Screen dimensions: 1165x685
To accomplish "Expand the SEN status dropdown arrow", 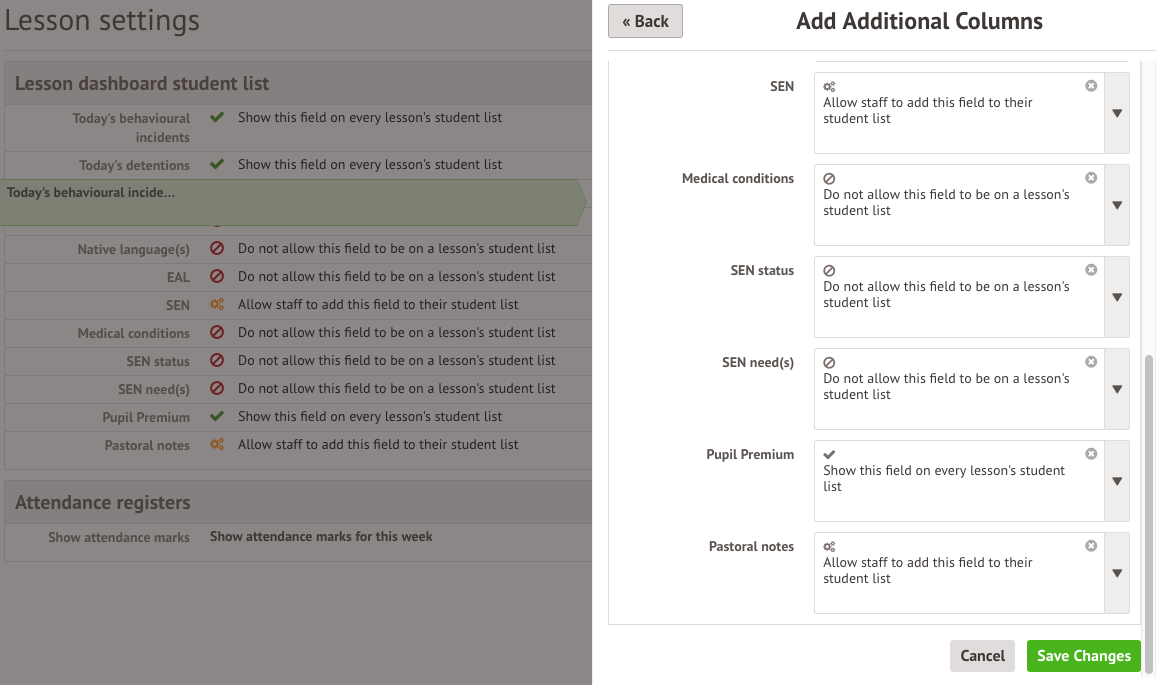I will coord(1117,297).
